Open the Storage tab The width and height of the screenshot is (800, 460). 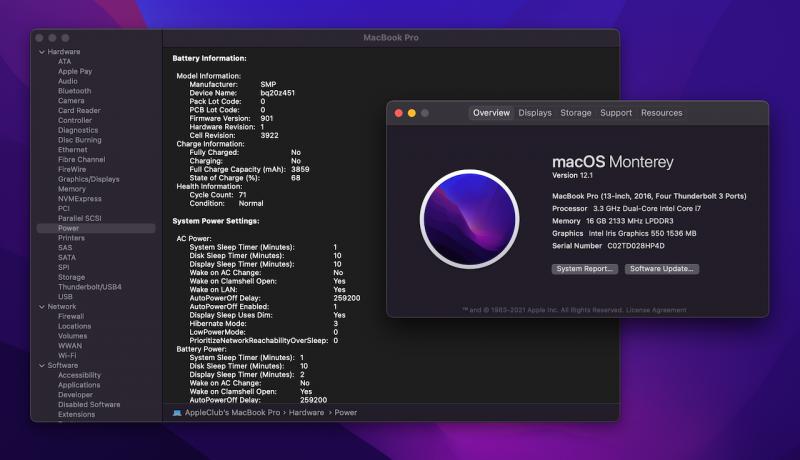pos(576,113)
